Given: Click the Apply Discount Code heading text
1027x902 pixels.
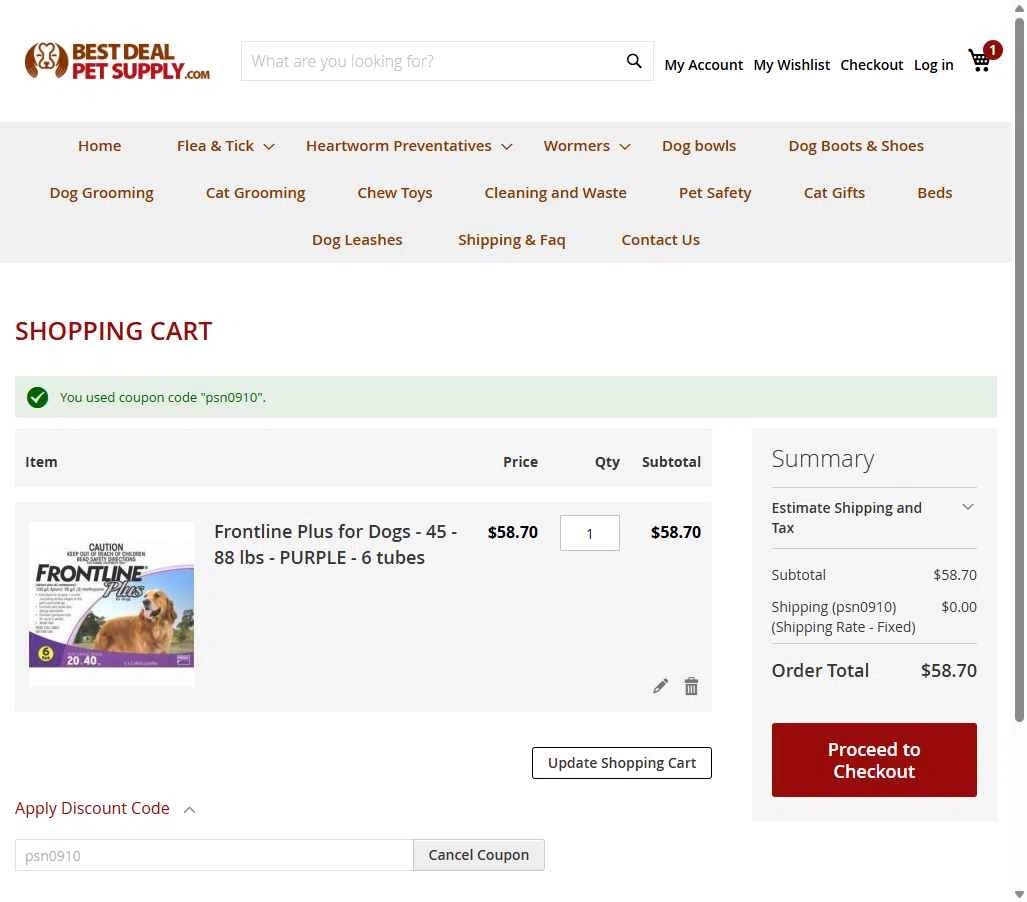Looking at the screenshot, I should (92, 808).
